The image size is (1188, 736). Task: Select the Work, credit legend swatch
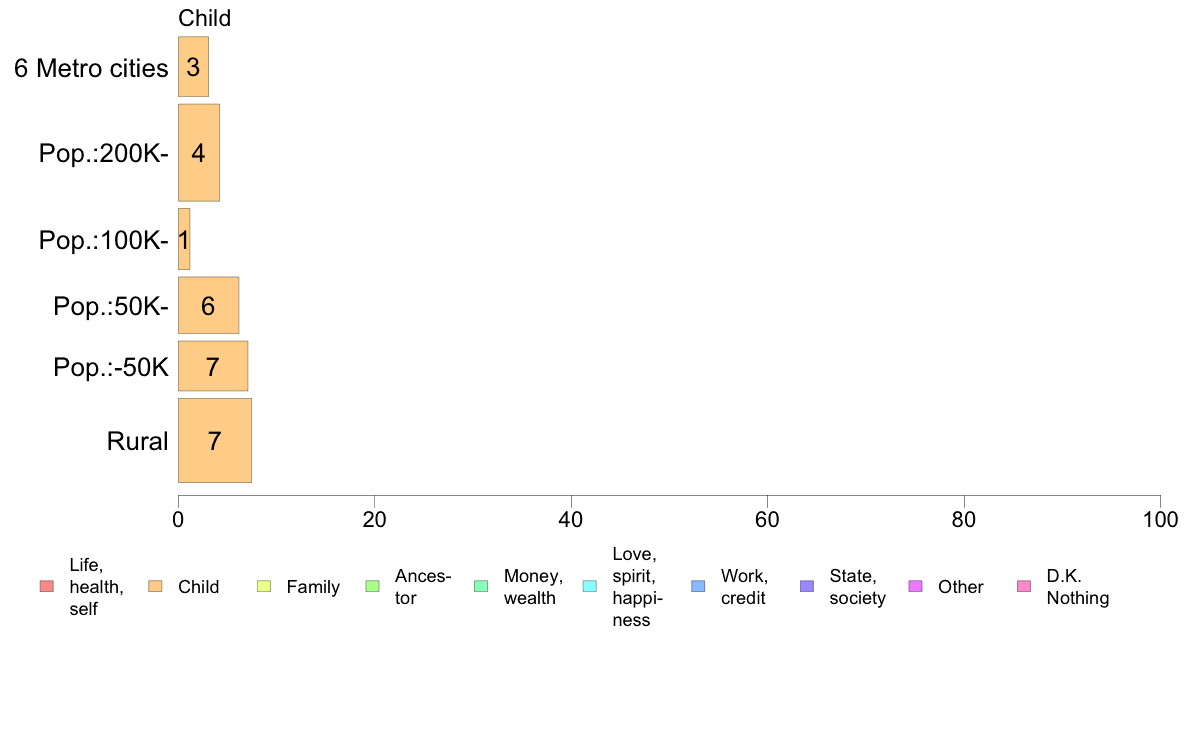(699, 587)
